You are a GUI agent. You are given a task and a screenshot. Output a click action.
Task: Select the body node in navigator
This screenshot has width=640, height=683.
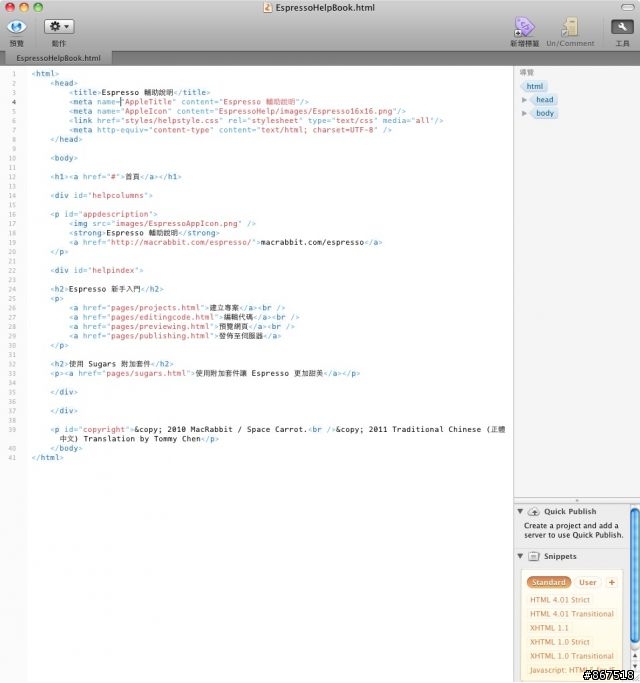coord(545,113)
